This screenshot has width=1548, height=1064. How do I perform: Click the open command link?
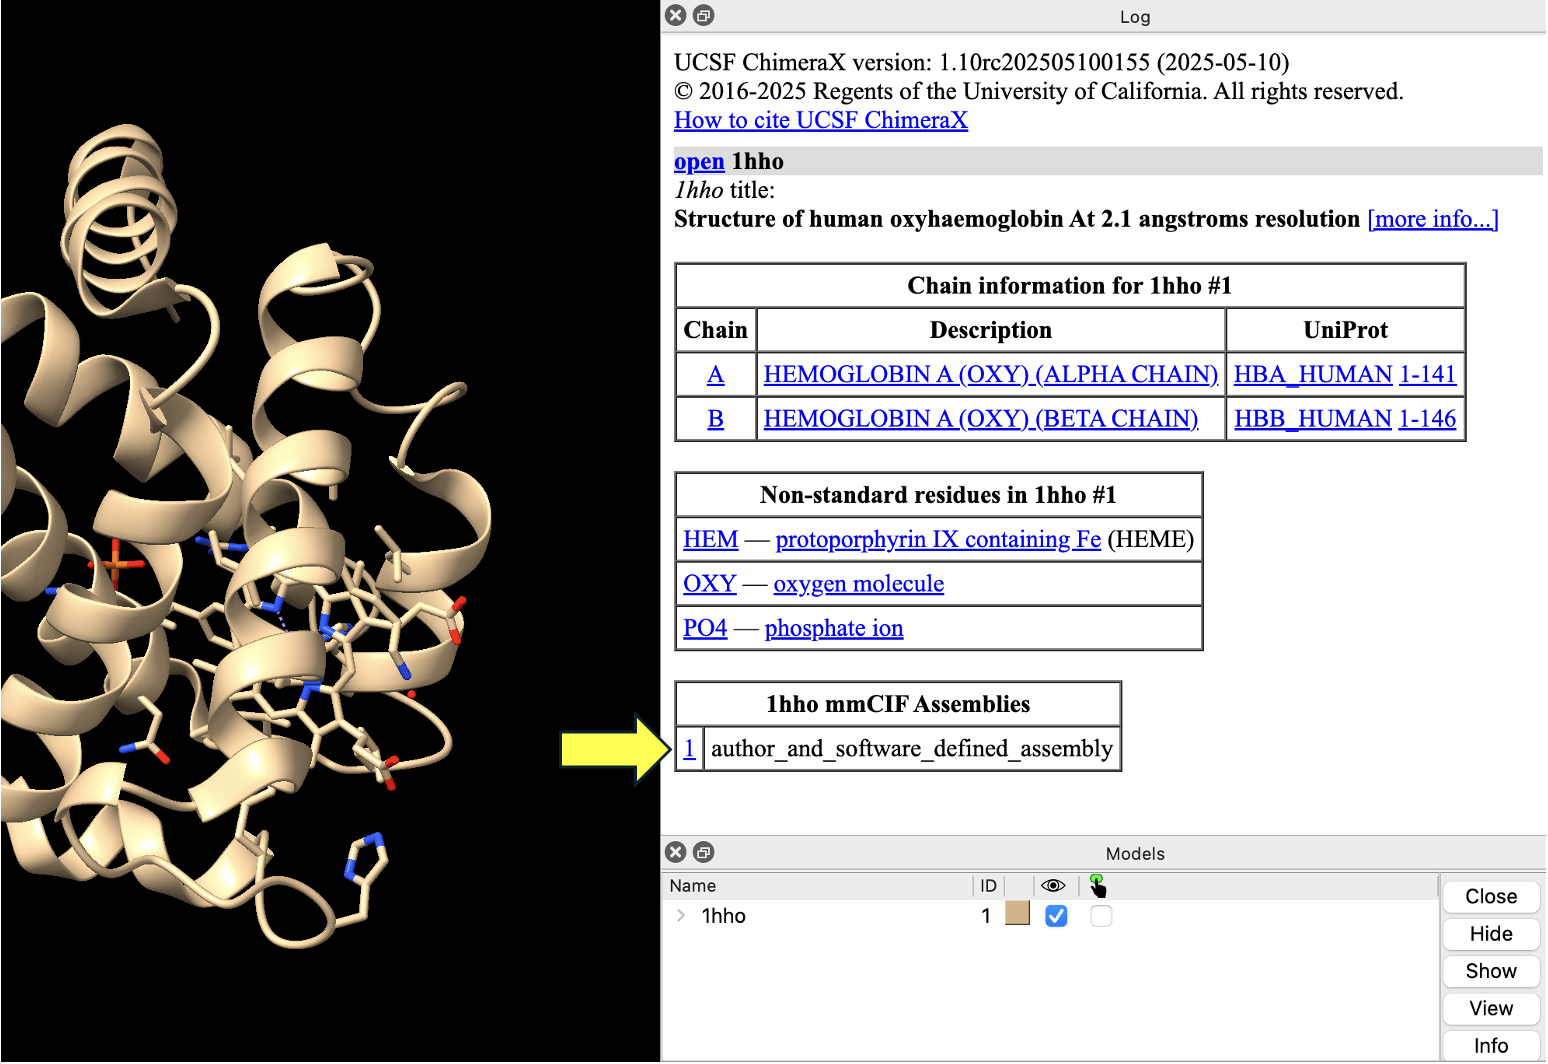tap(699, 162)
